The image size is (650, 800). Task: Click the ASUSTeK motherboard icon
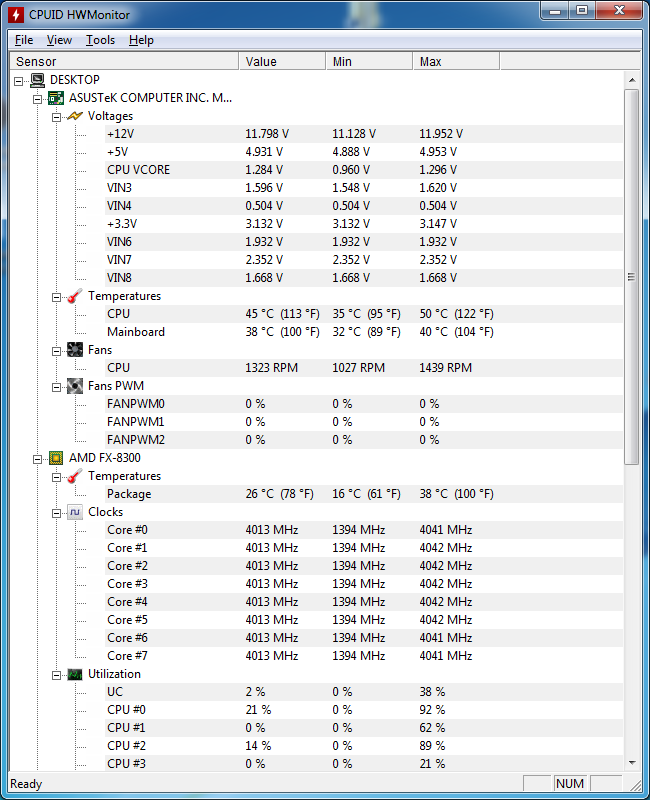click(57, 98)
